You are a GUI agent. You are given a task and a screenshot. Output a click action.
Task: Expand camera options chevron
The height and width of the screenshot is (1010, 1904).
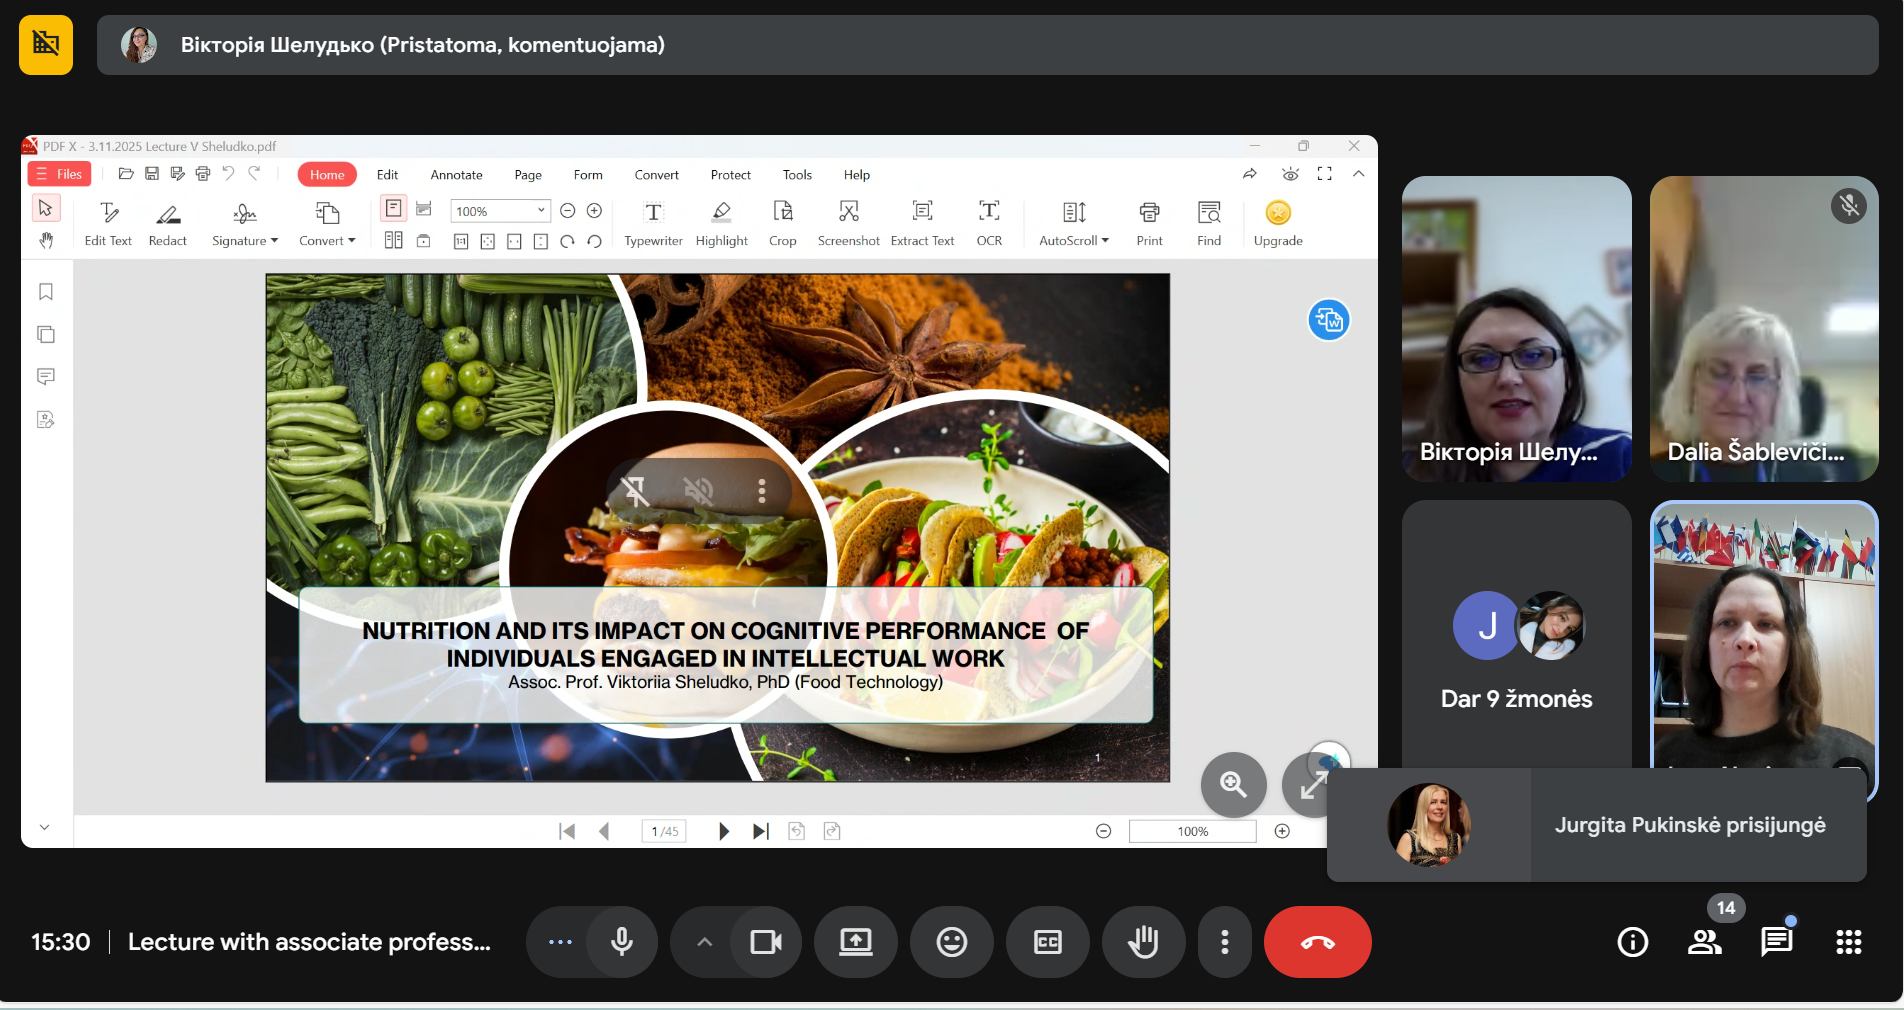(x=704, y=942)
